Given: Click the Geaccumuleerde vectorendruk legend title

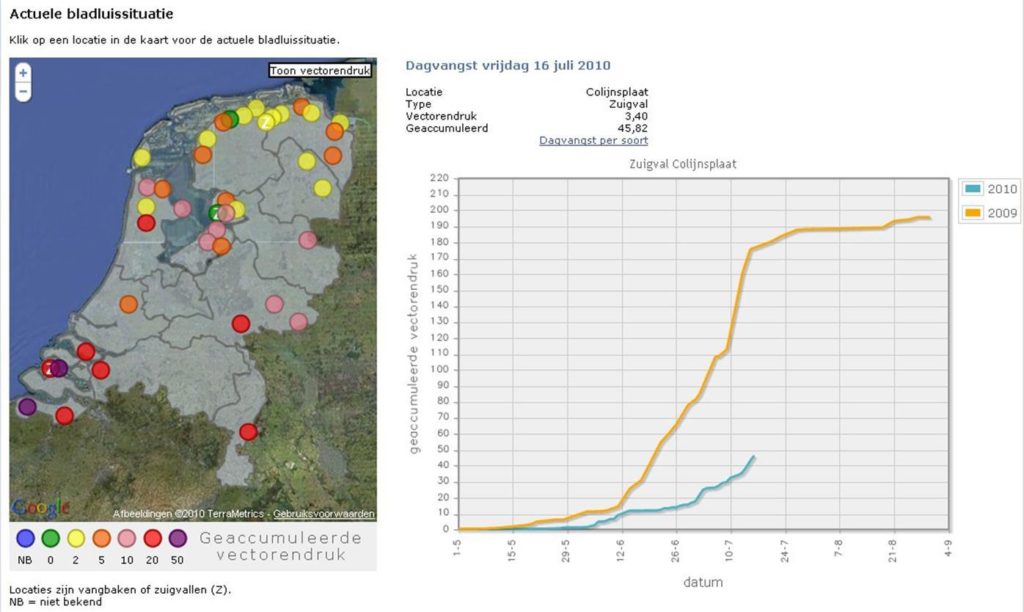Looking at the screenshot, I should [x=281, y=546].
